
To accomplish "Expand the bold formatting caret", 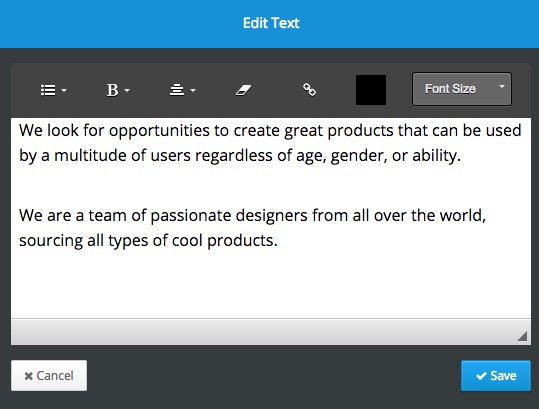I will [x=127, y=90].
